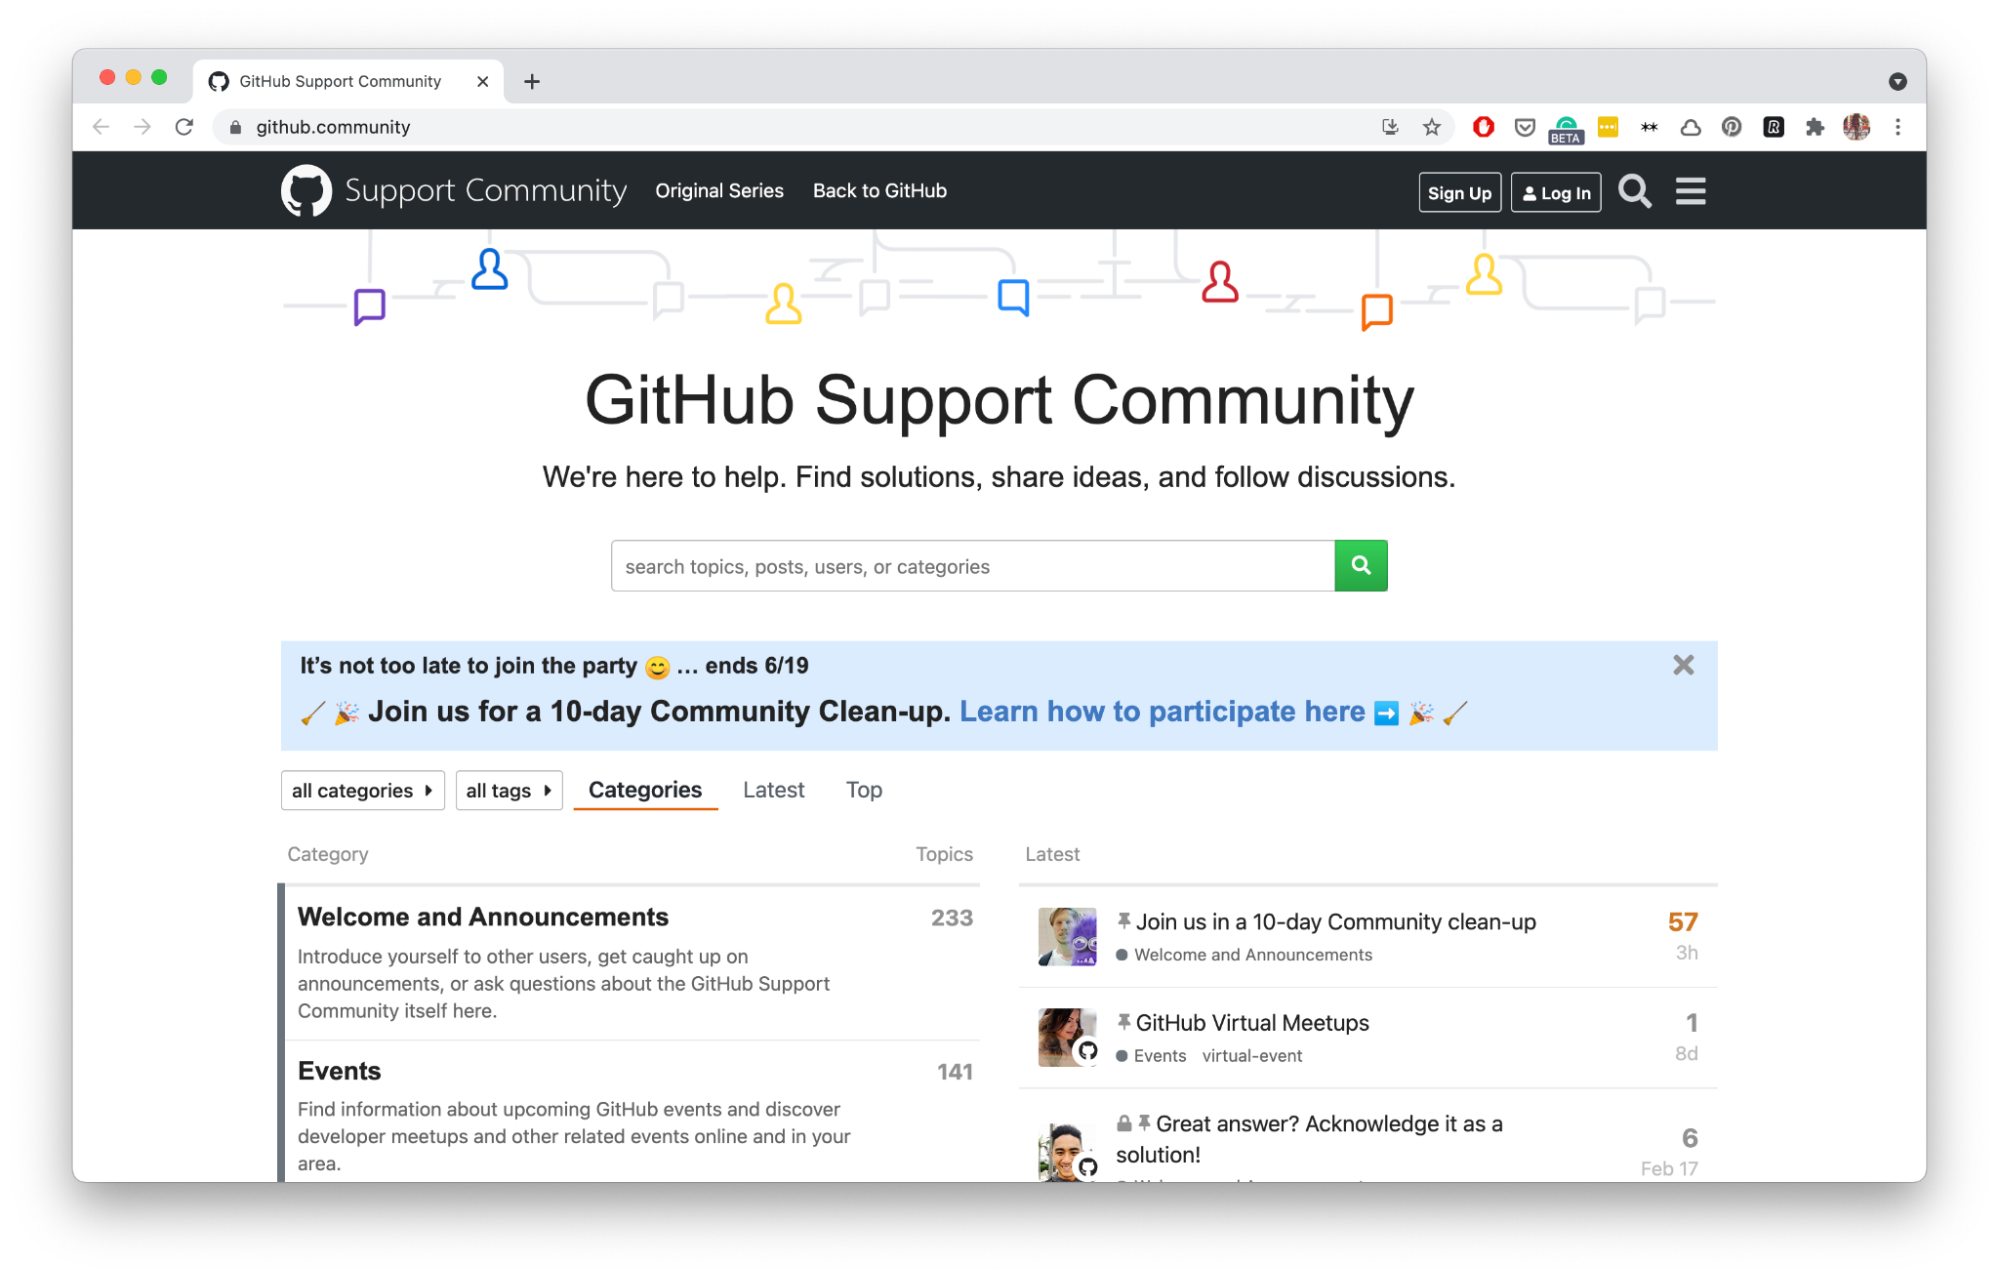Click the 'Join us in a 10-day Community clean-up' topic
The image size is (1999, 1278).
(1336, 920)
